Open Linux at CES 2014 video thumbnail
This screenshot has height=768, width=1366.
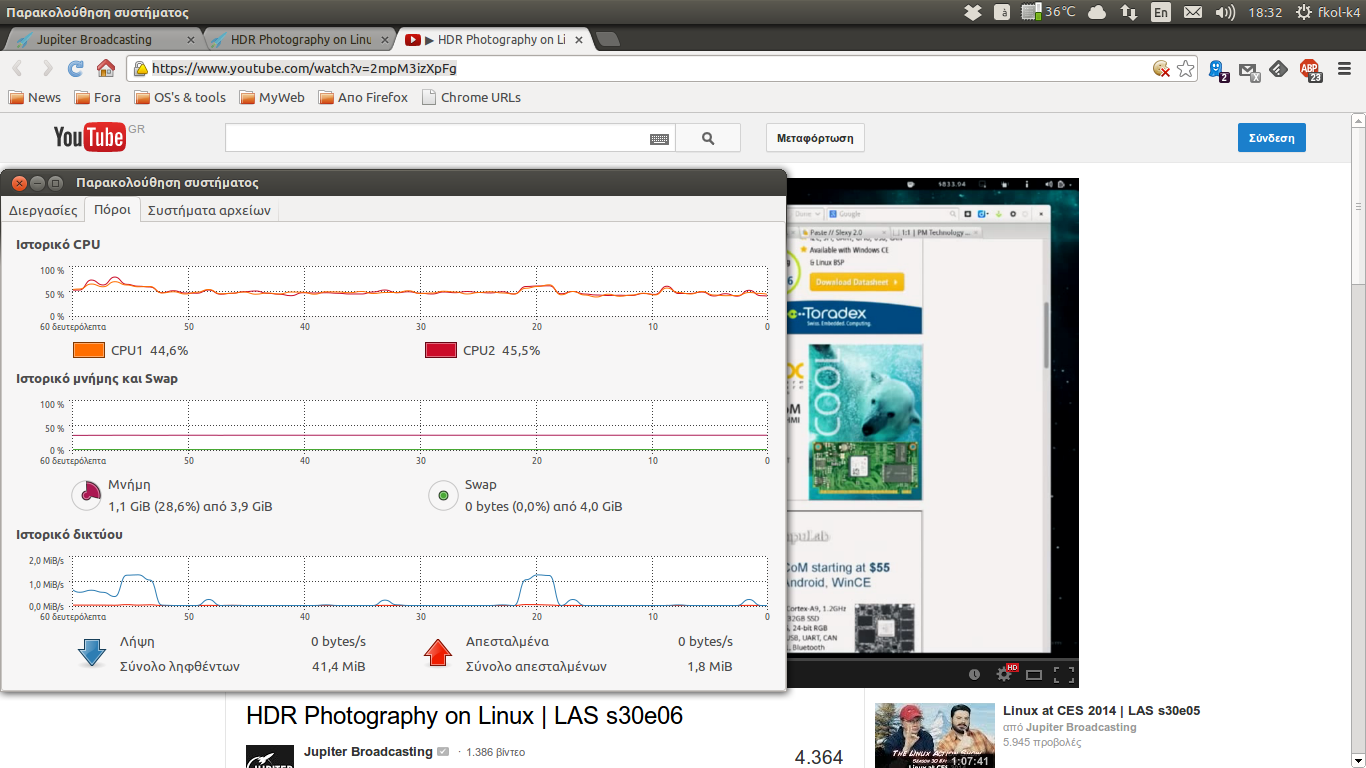click(x=934, y=735)
